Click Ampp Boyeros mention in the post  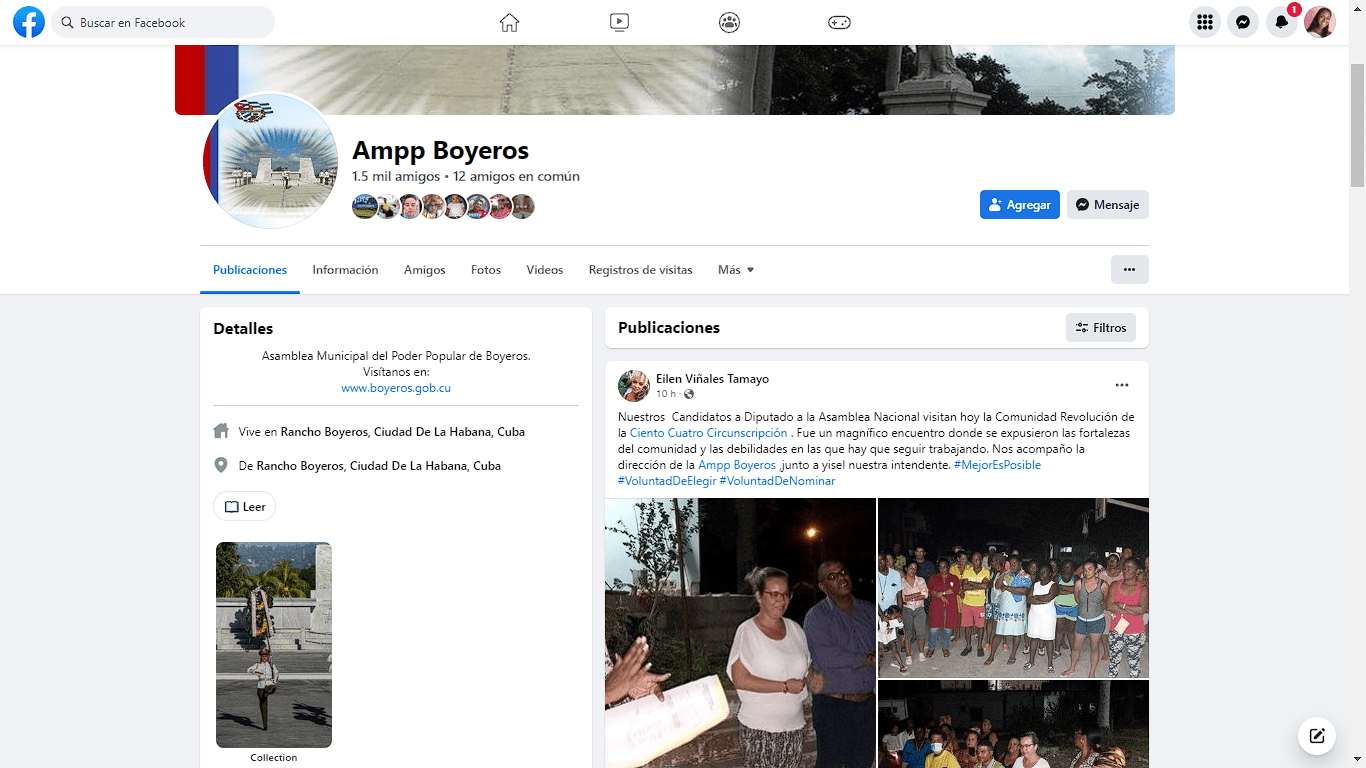click(737, 465)
